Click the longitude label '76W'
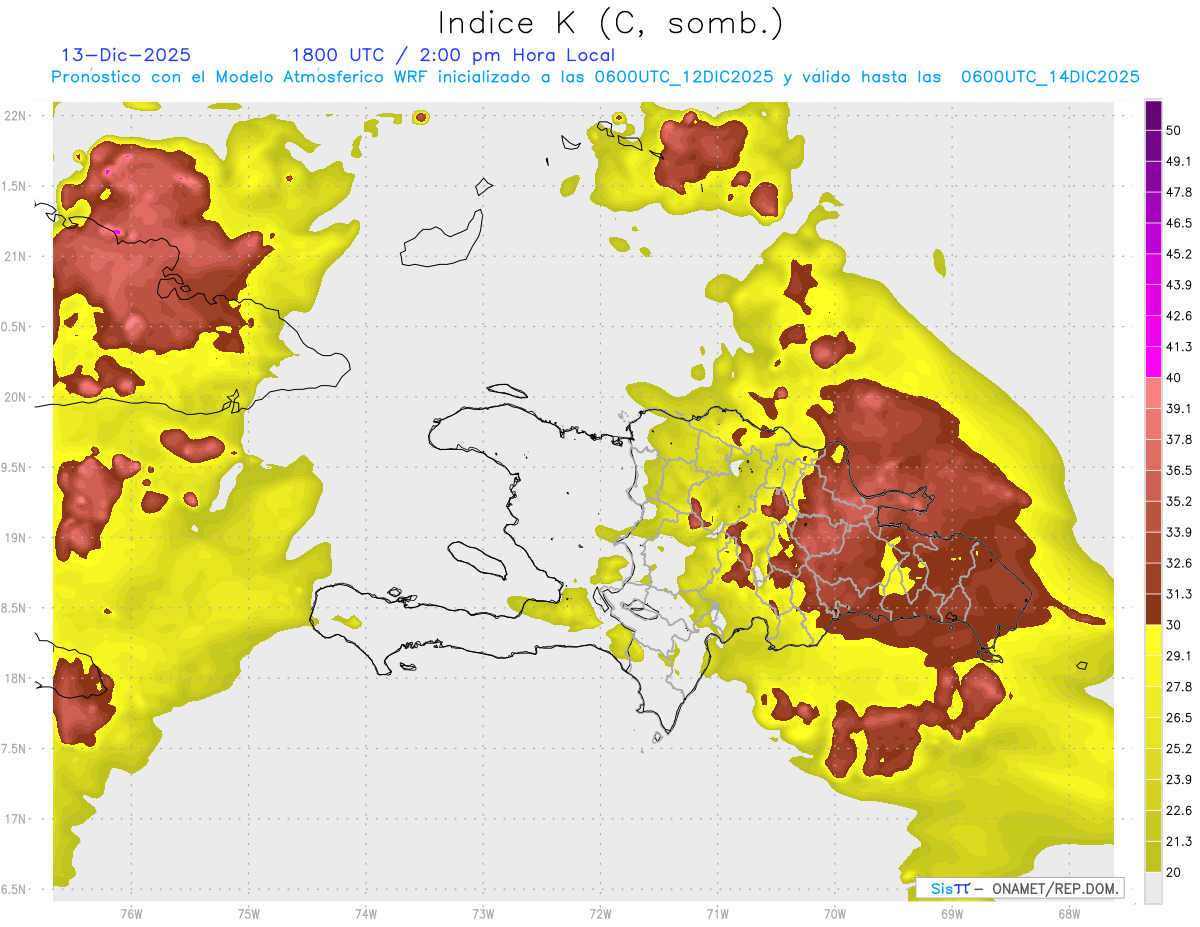This screenshot has width=1200, height=927. tap(131, 913)
